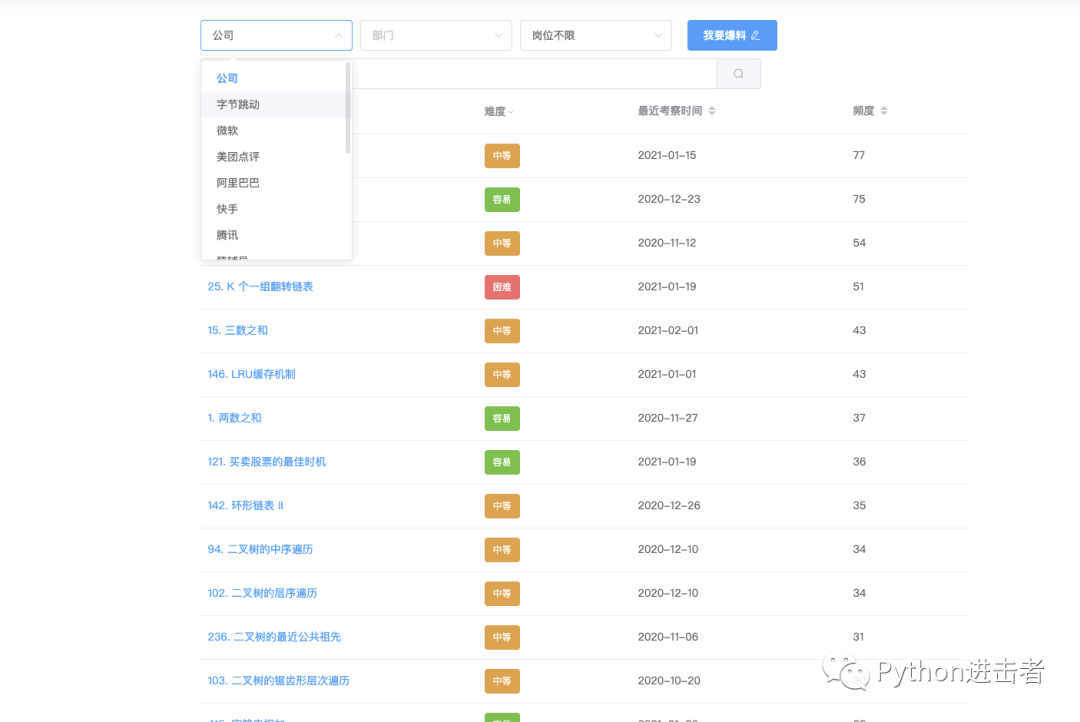Open the problem 25. K 个一组翻转链表
1080x722 pixels.
[x=262, y=287]
